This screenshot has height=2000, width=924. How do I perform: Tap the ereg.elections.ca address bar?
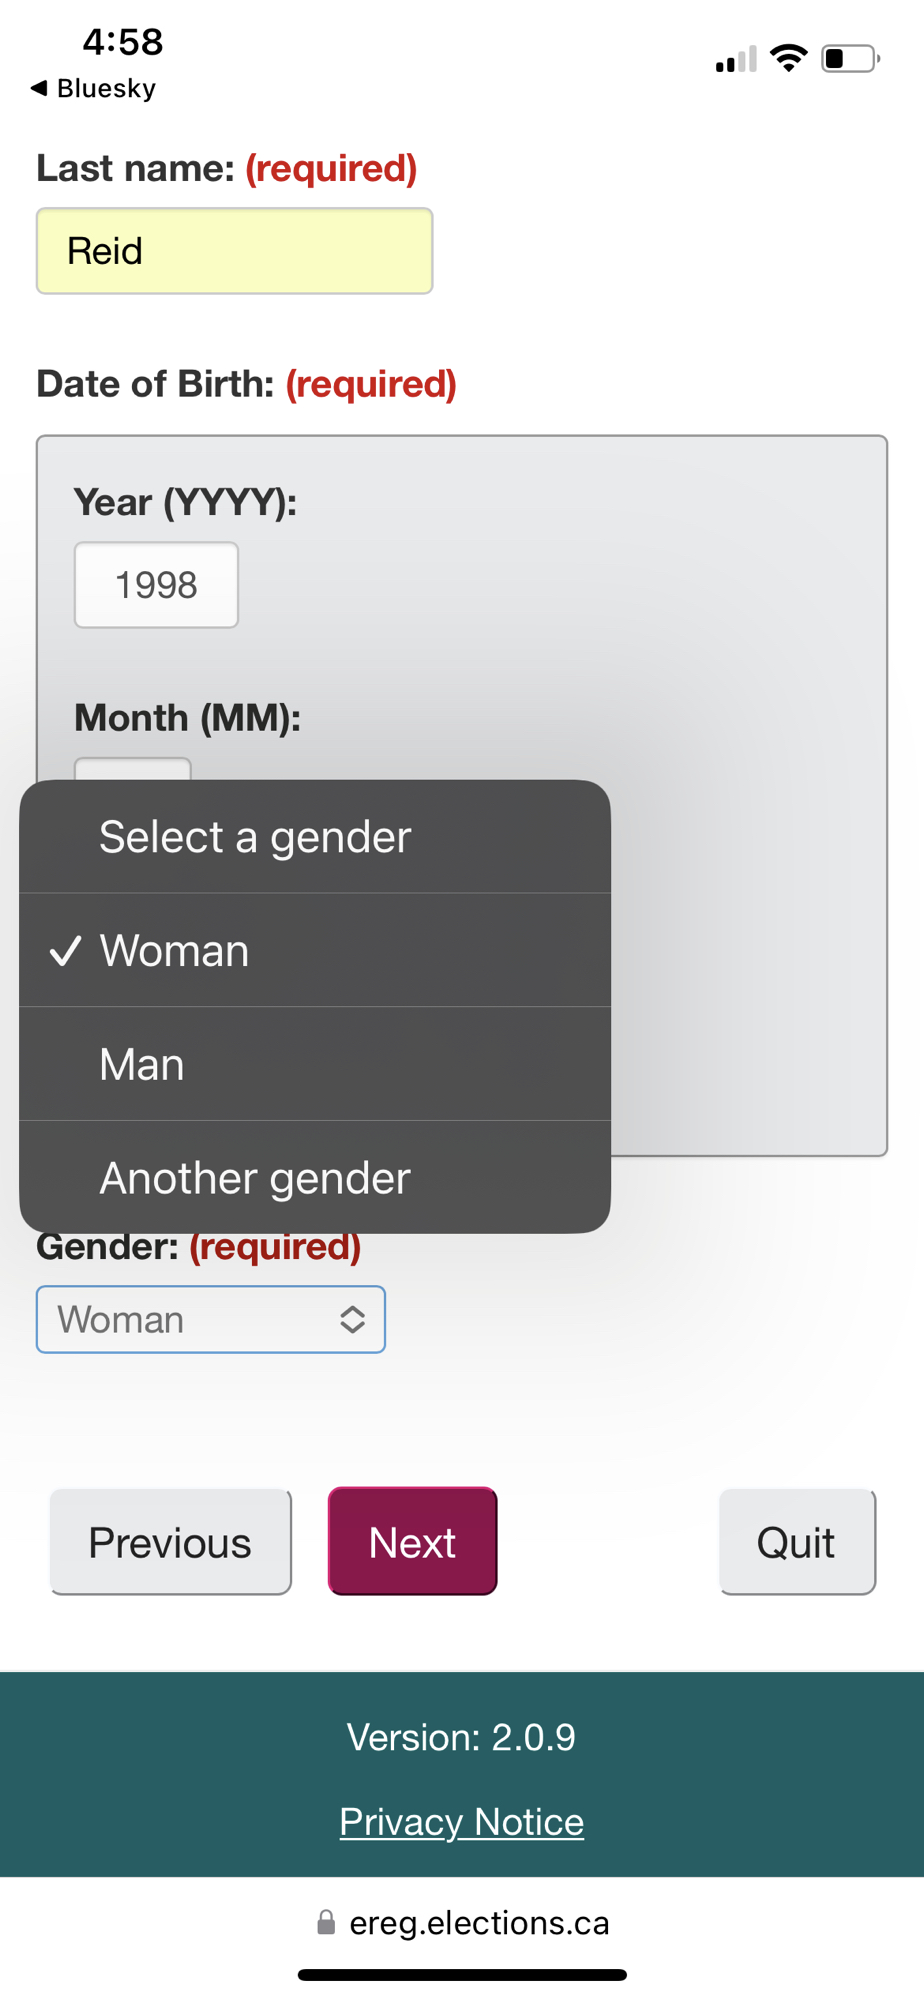coord(478,1922)
